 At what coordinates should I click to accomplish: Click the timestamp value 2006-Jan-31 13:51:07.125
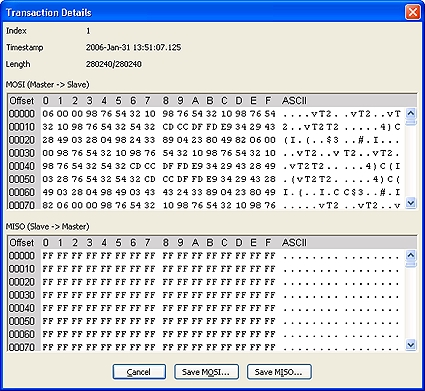[133, 47]
